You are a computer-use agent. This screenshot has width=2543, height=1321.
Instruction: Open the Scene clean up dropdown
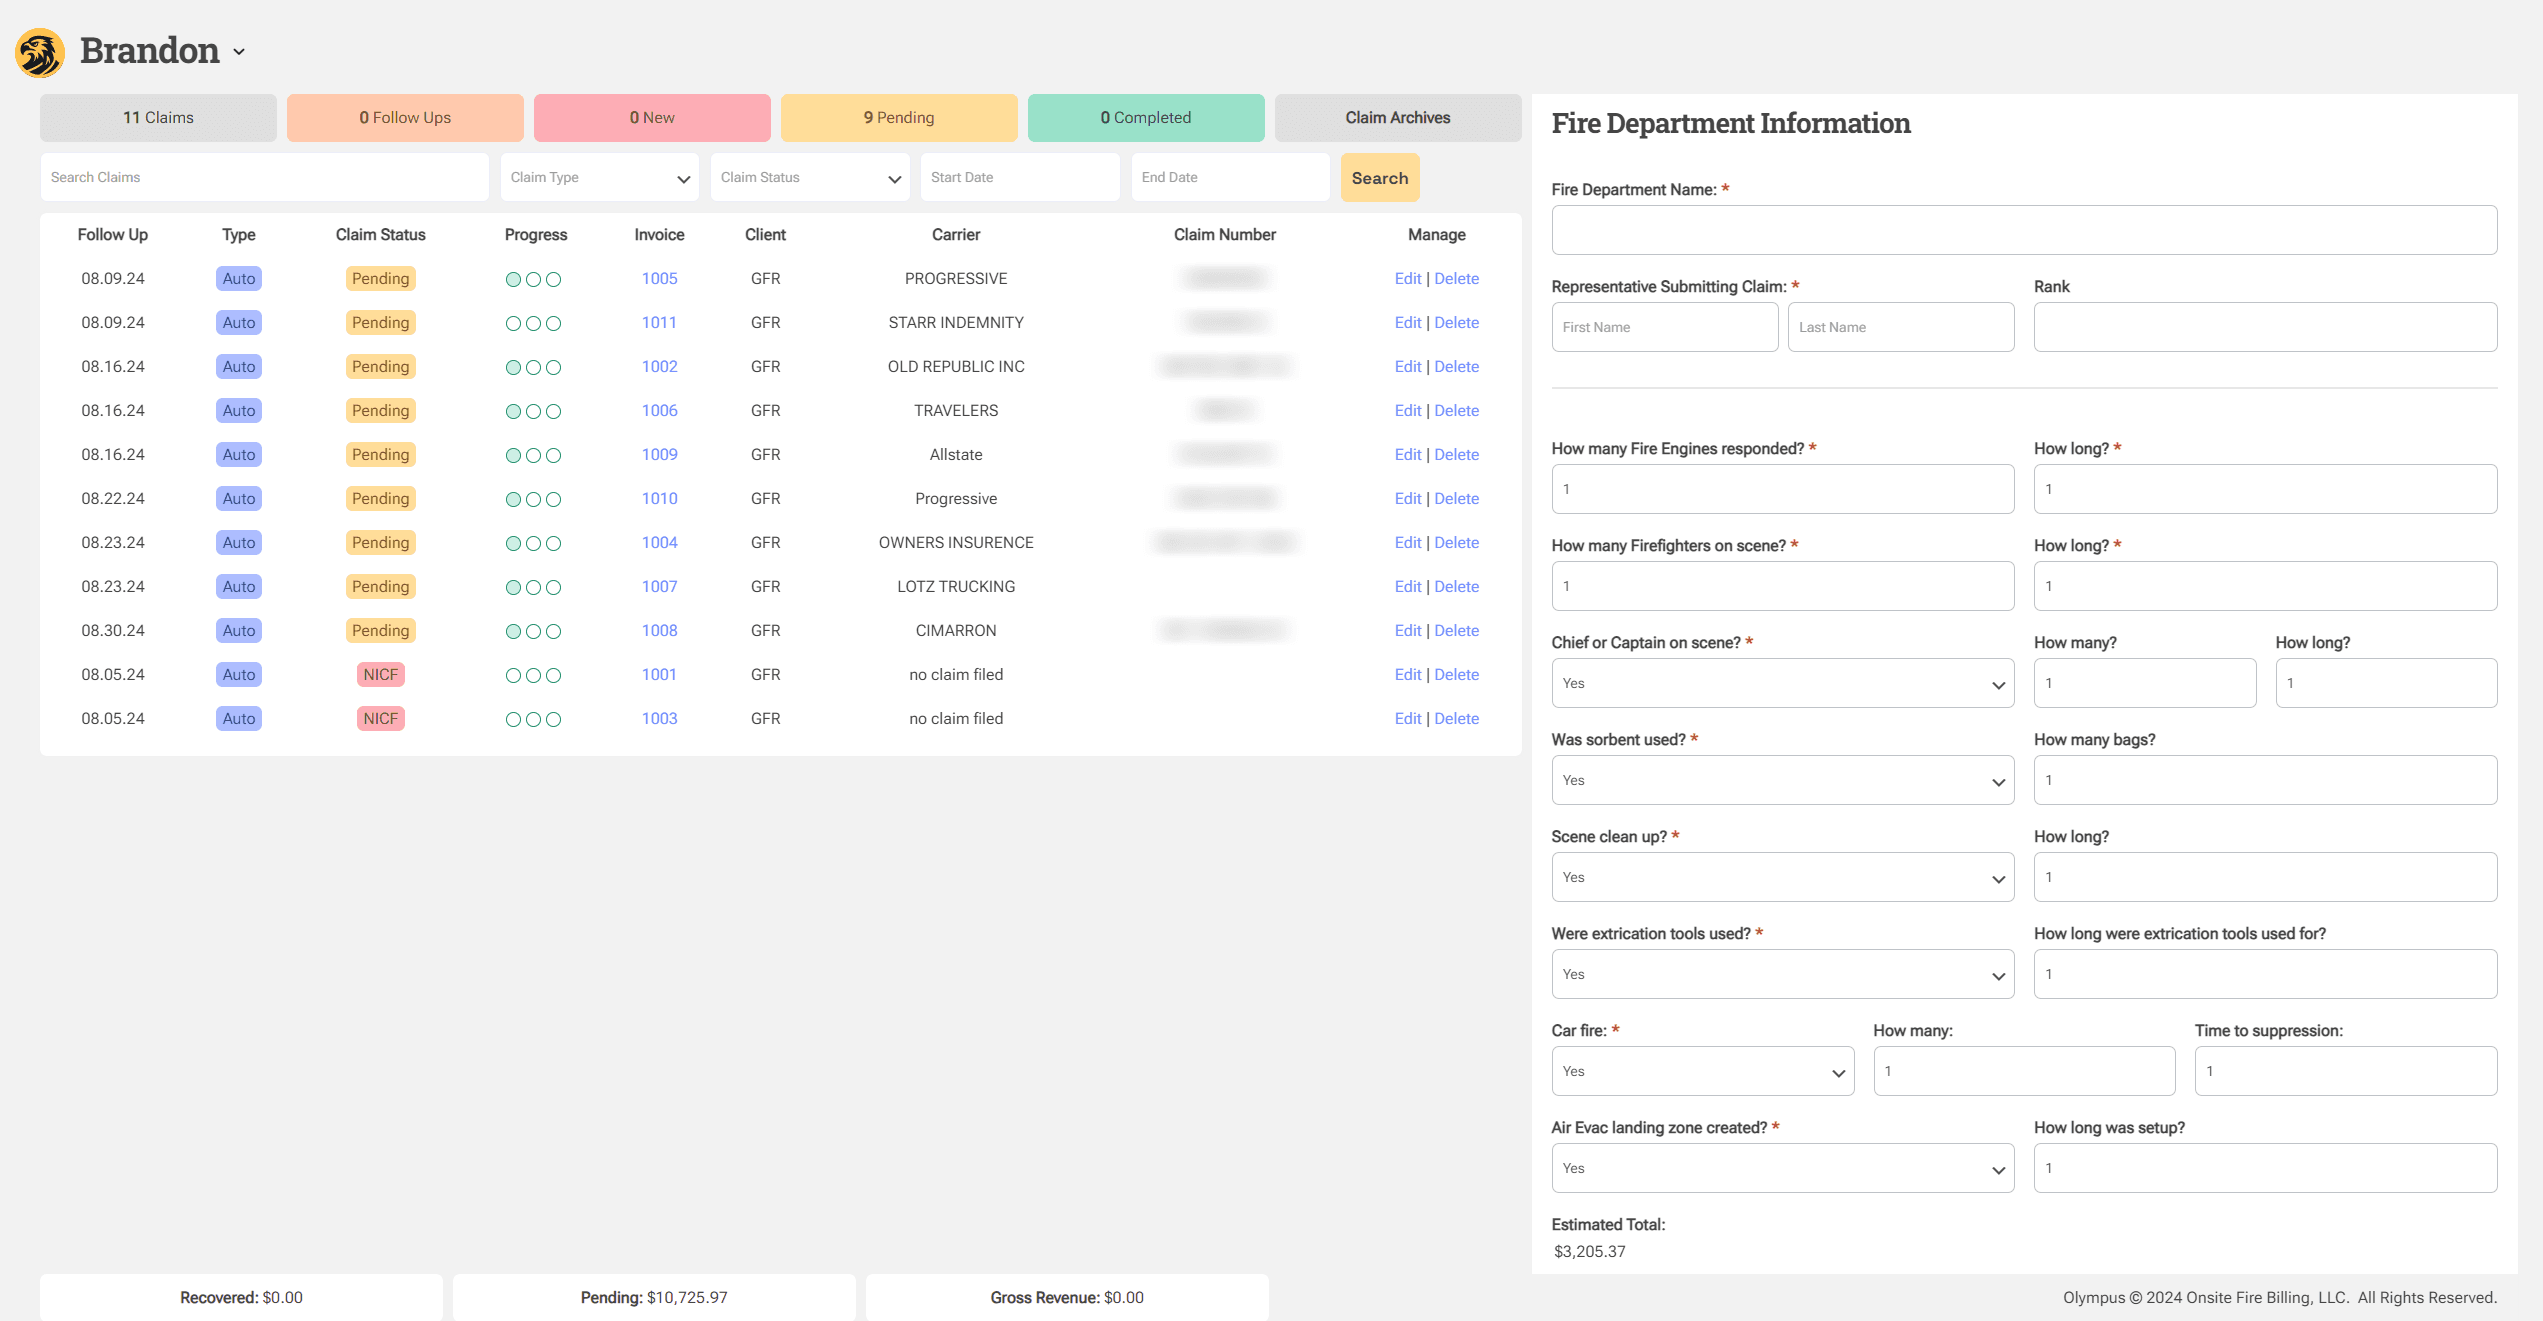pos(1782,877)
